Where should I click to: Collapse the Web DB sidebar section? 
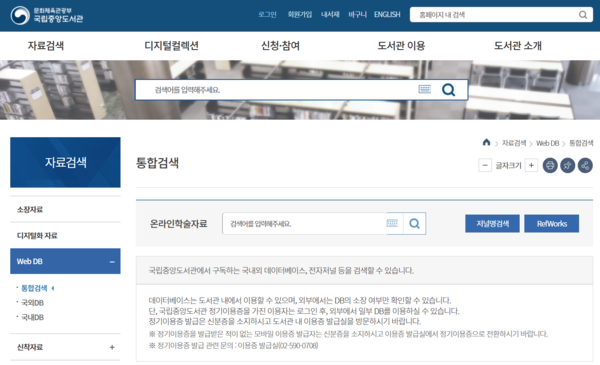112,262
